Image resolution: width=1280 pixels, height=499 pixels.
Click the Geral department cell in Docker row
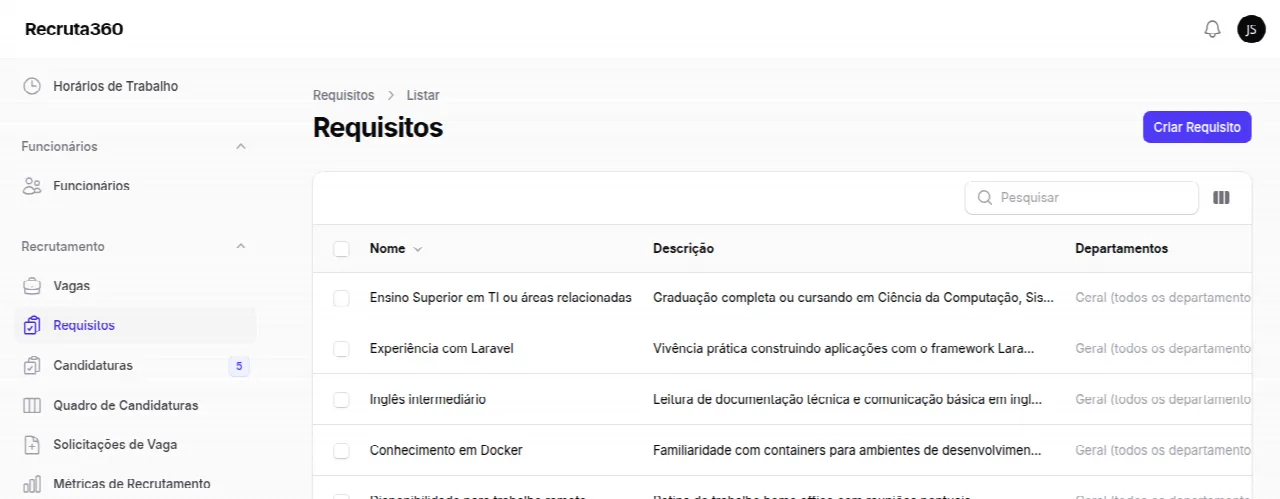[1163, 451]
